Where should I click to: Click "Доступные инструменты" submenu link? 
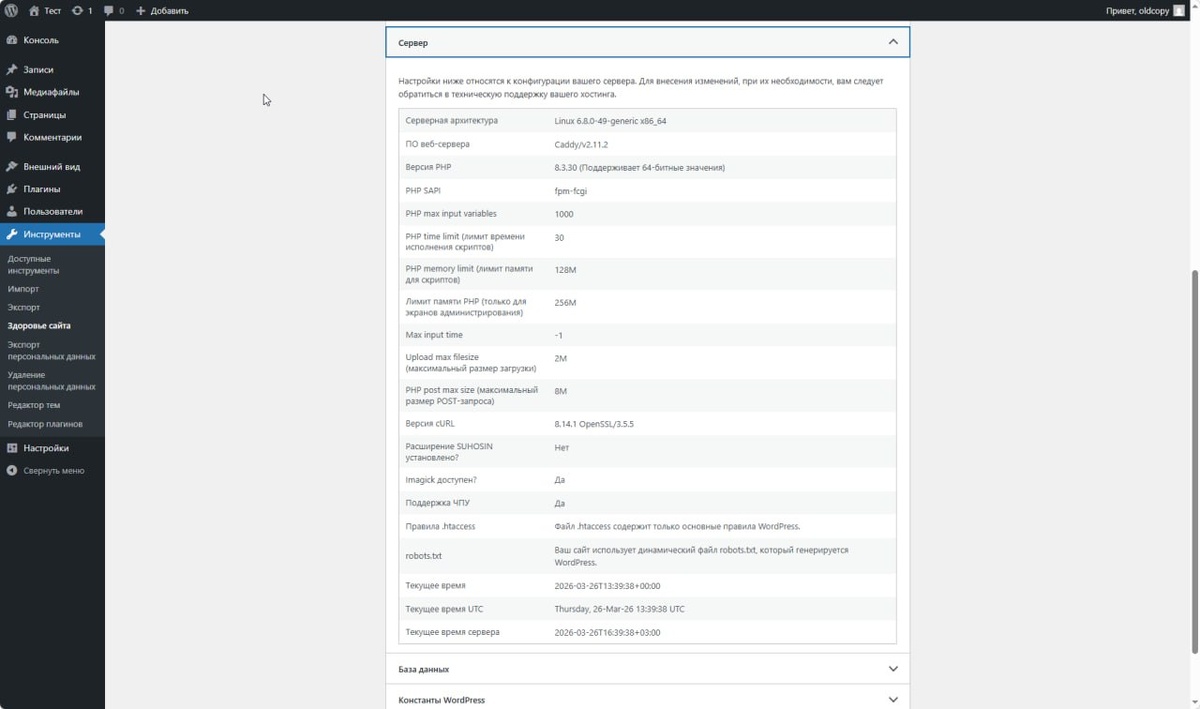33,265
